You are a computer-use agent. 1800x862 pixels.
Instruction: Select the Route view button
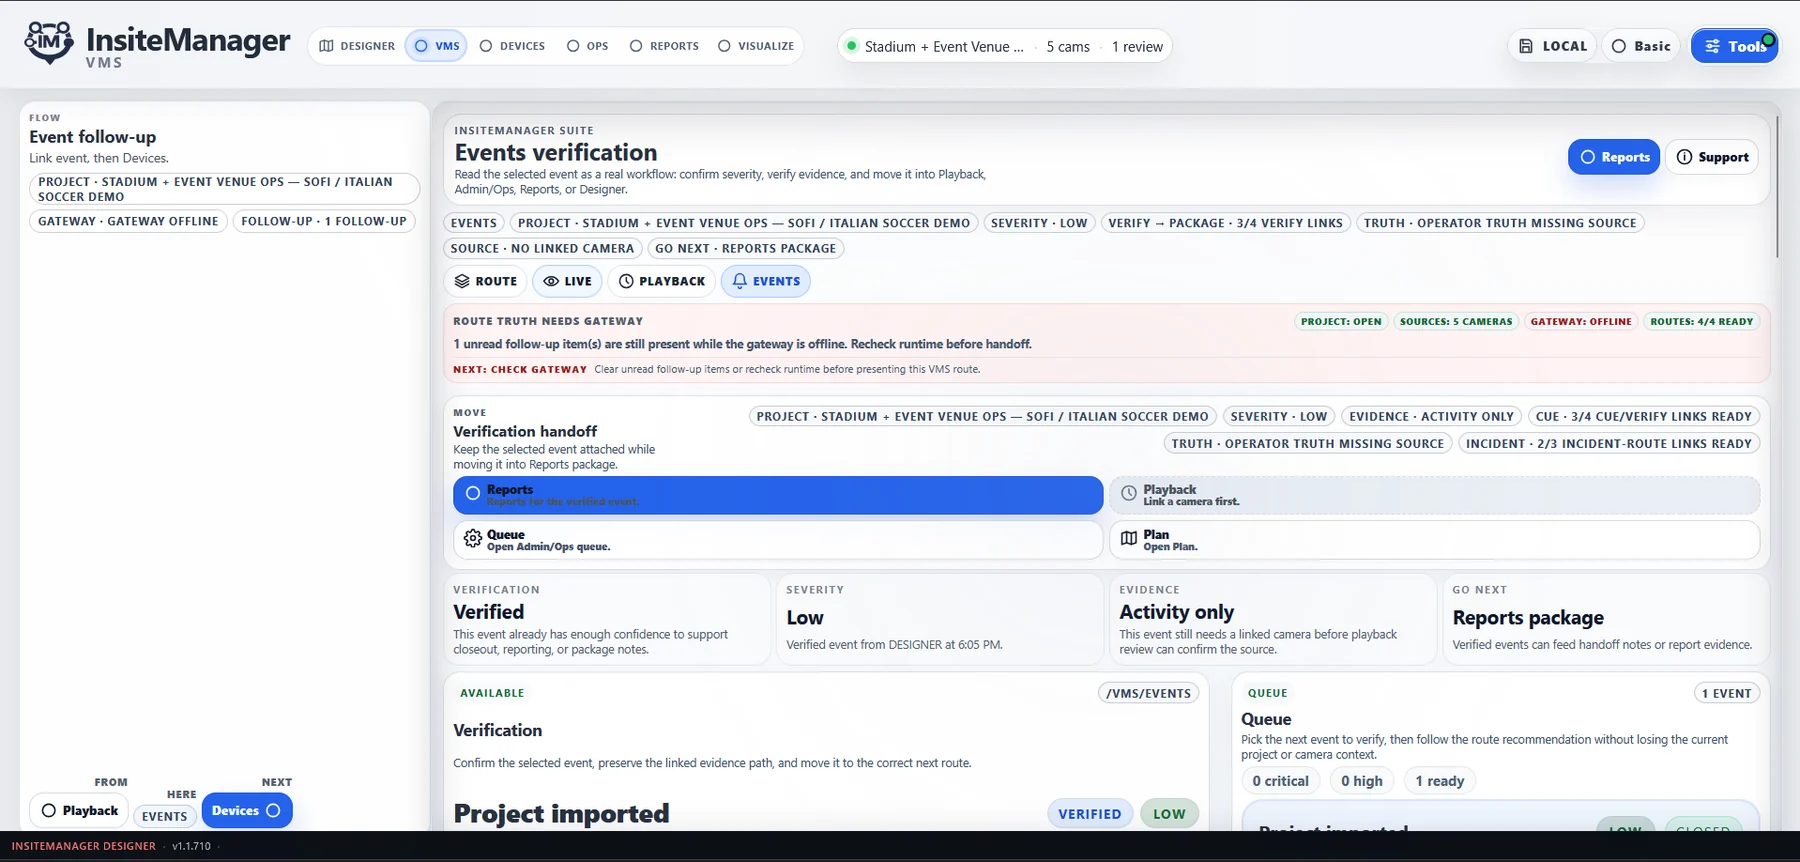click(486, 281)
